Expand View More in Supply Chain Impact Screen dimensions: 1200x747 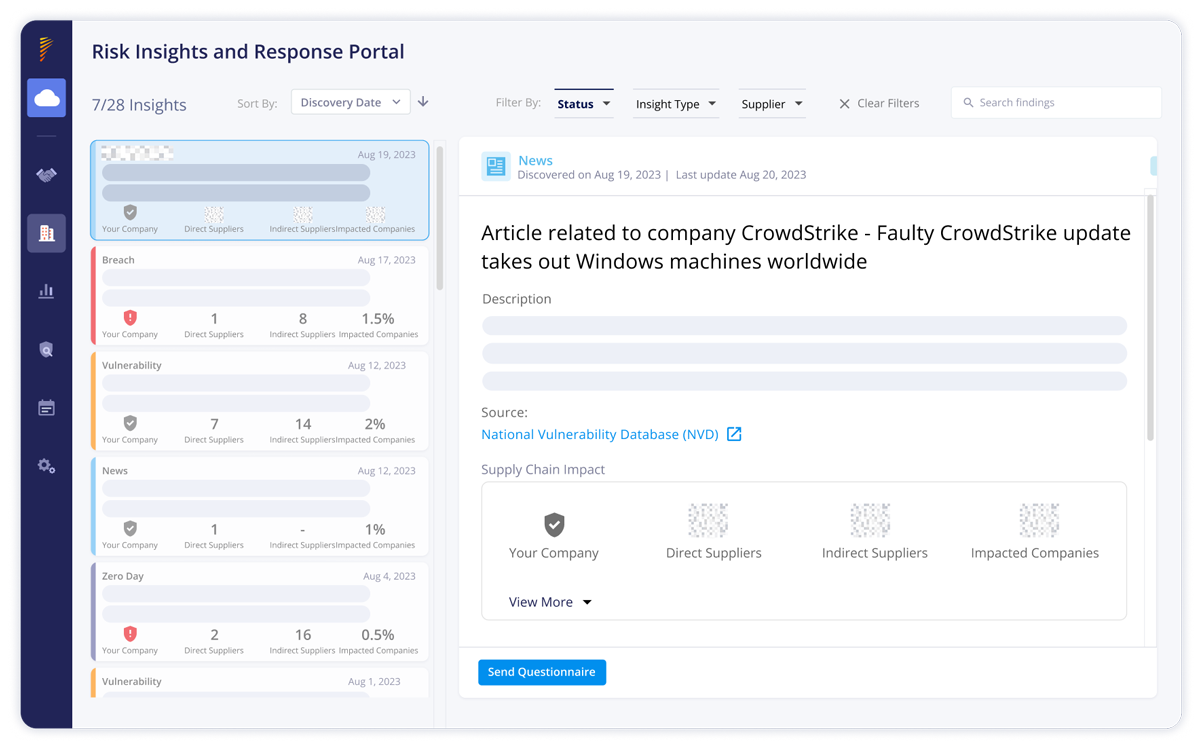tap(550, 602)
